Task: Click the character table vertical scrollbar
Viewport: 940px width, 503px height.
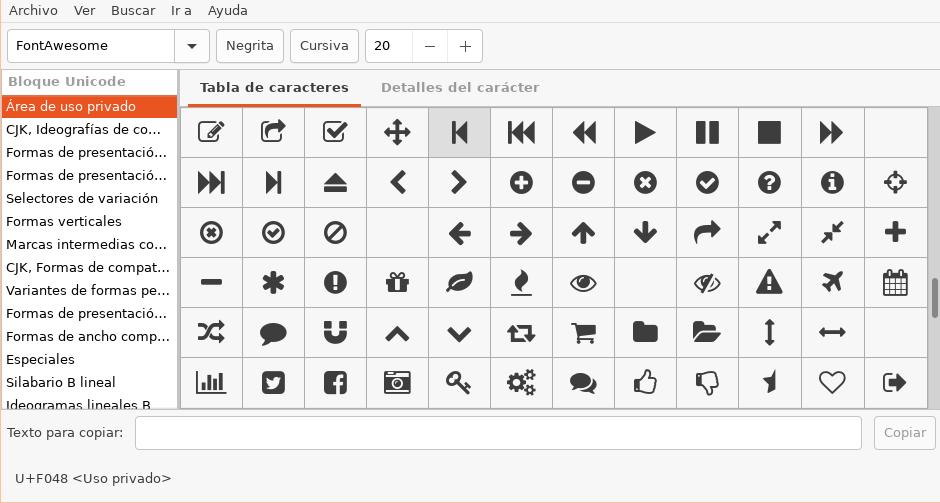Action: [935, 298]
